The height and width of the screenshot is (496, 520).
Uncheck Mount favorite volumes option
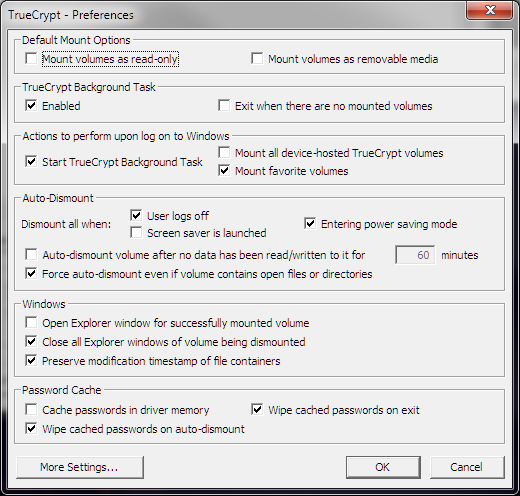click(224, 171)
